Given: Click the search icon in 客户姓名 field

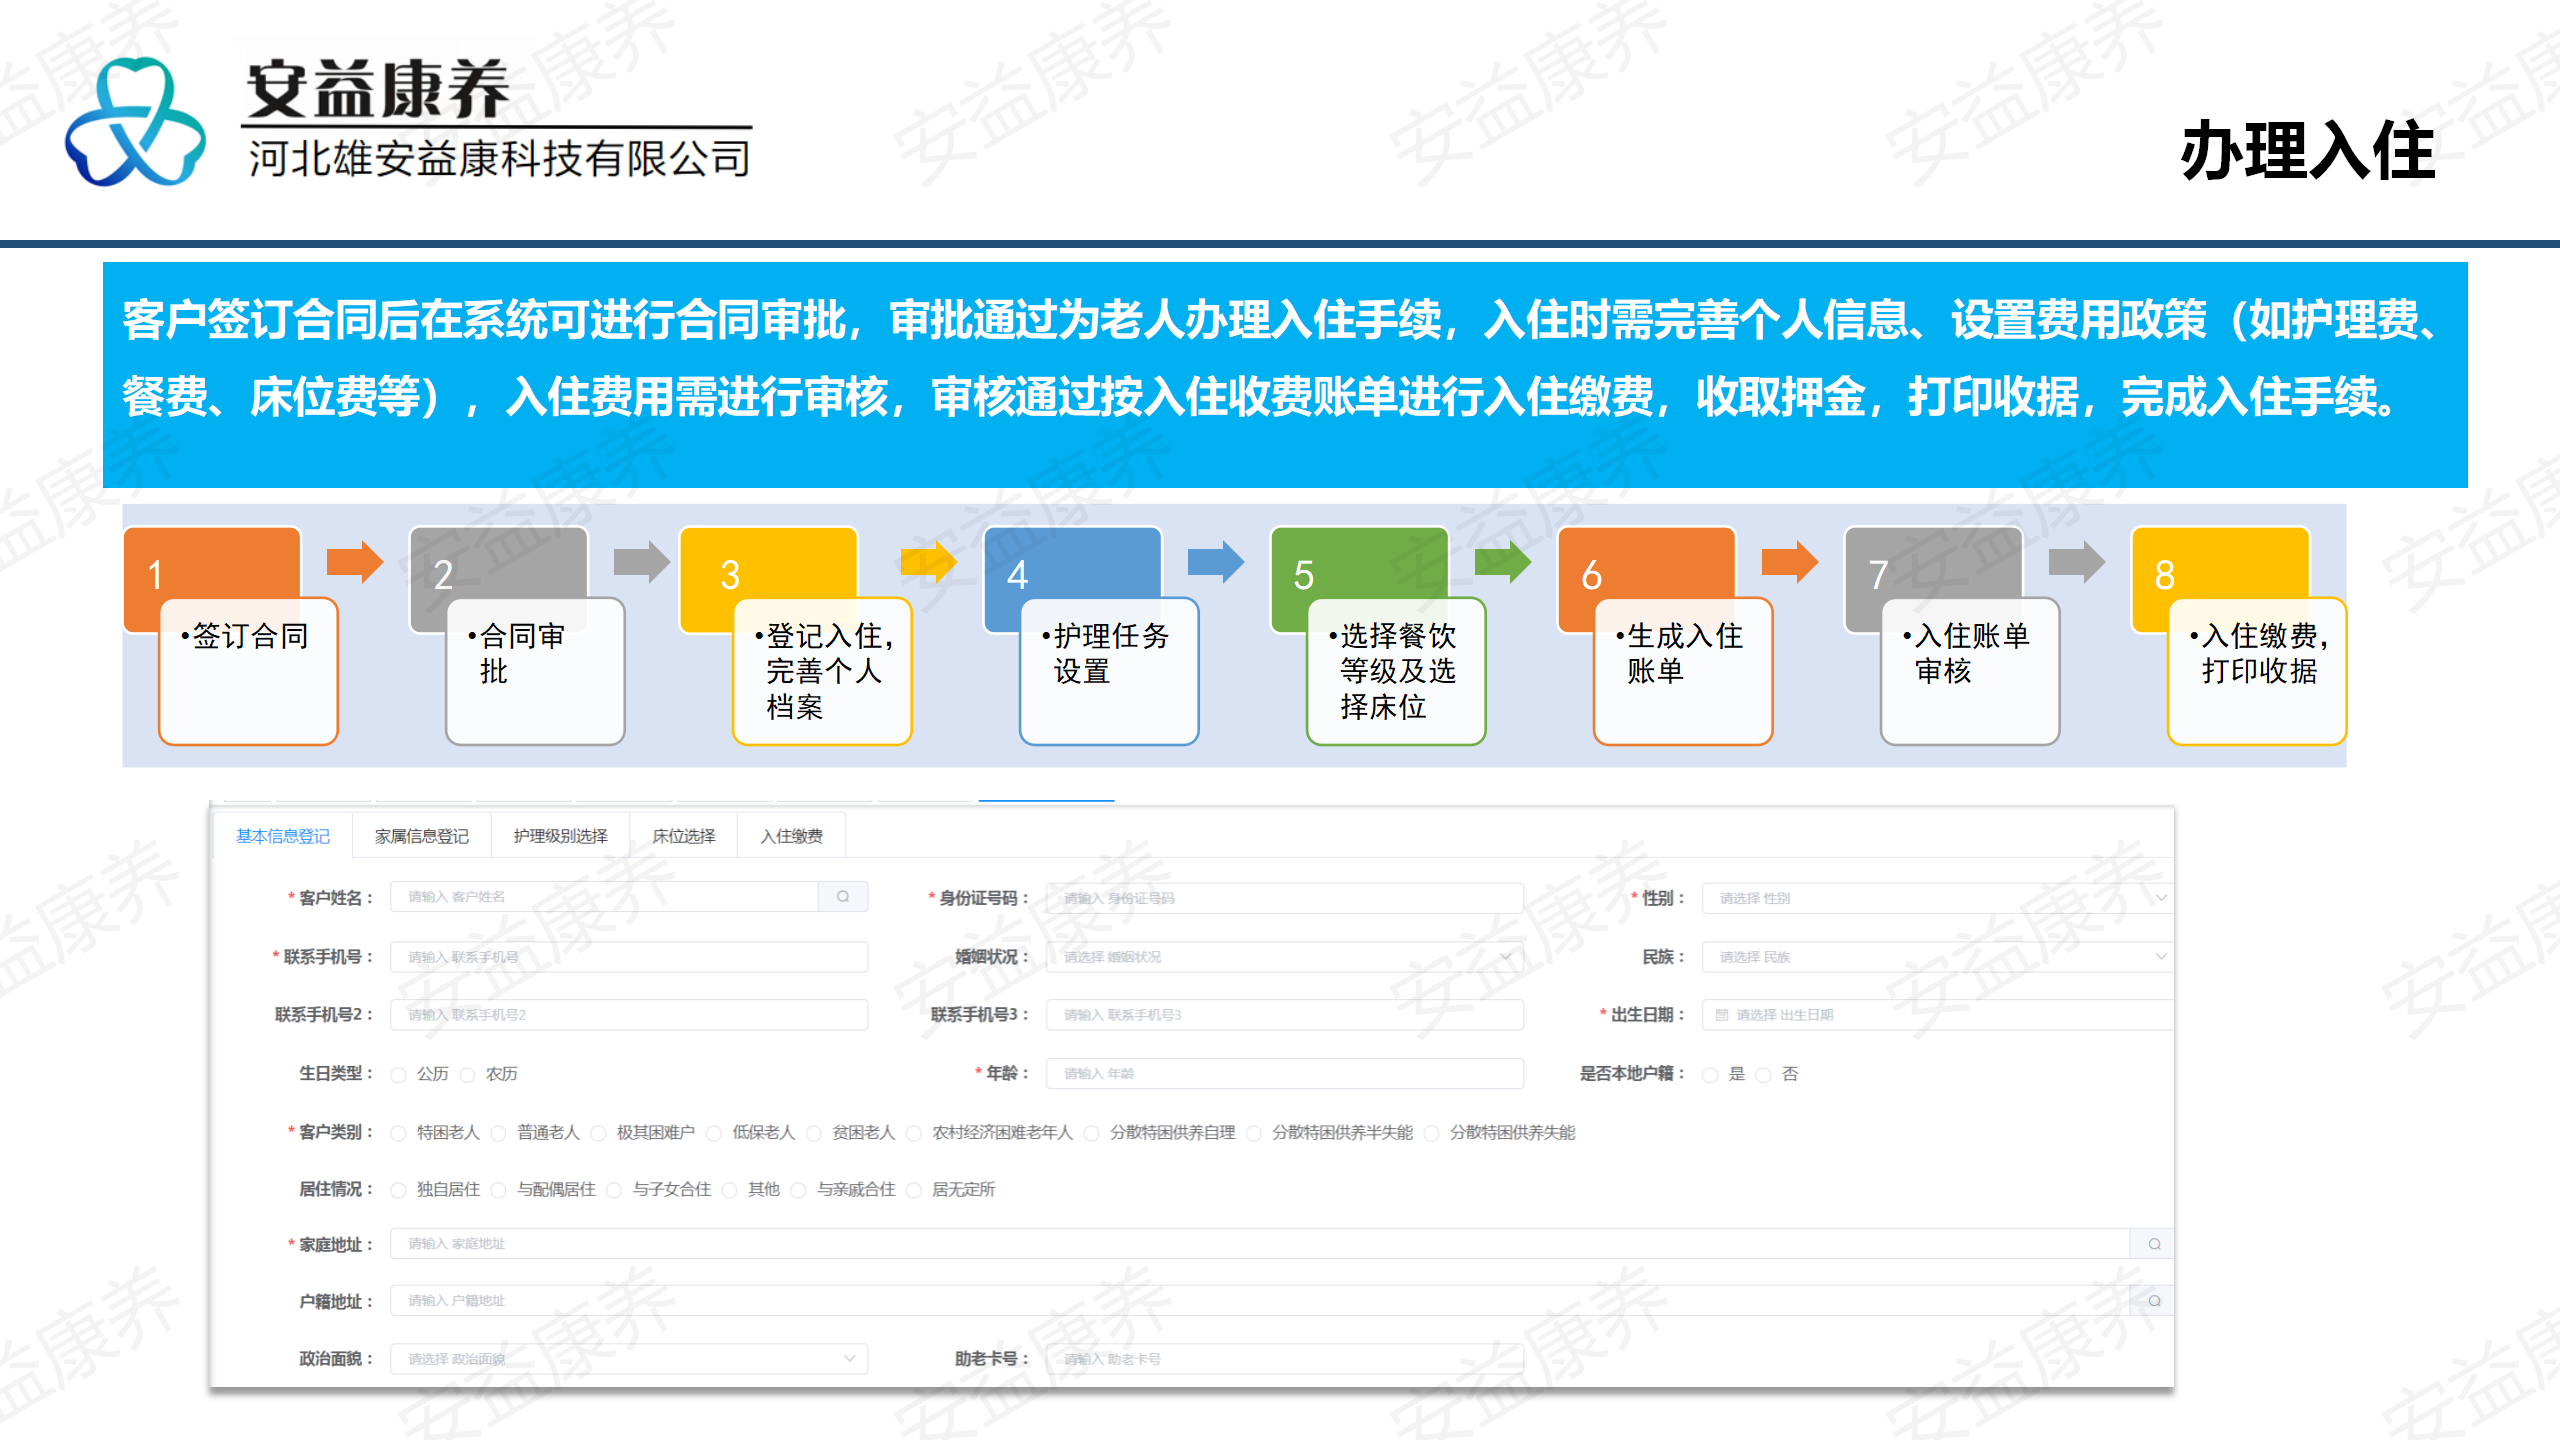Looking at the screenshot, I should click(x=843, y=897).
